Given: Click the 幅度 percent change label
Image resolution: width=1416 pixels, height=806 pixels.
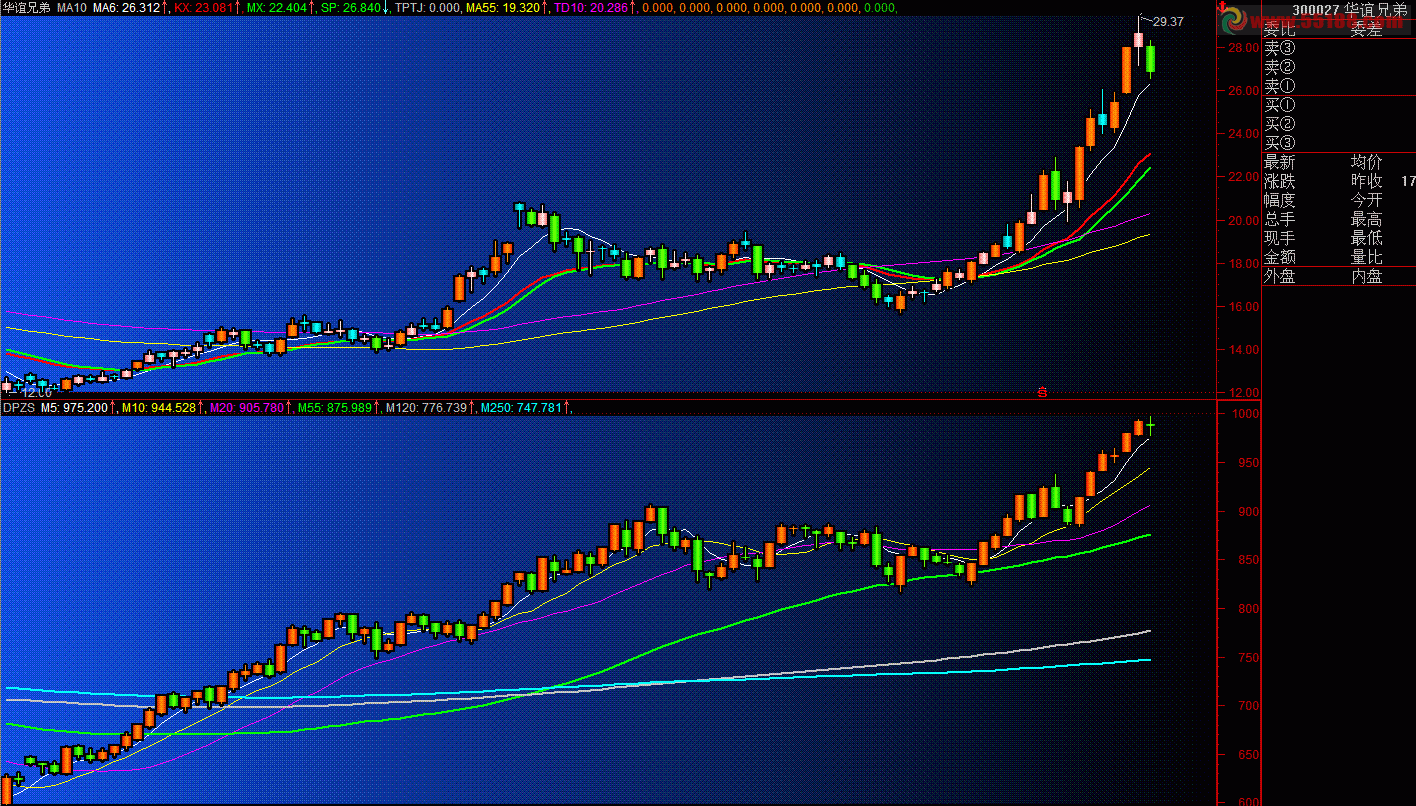Looking at the screenshot, I should (1279, 200).
